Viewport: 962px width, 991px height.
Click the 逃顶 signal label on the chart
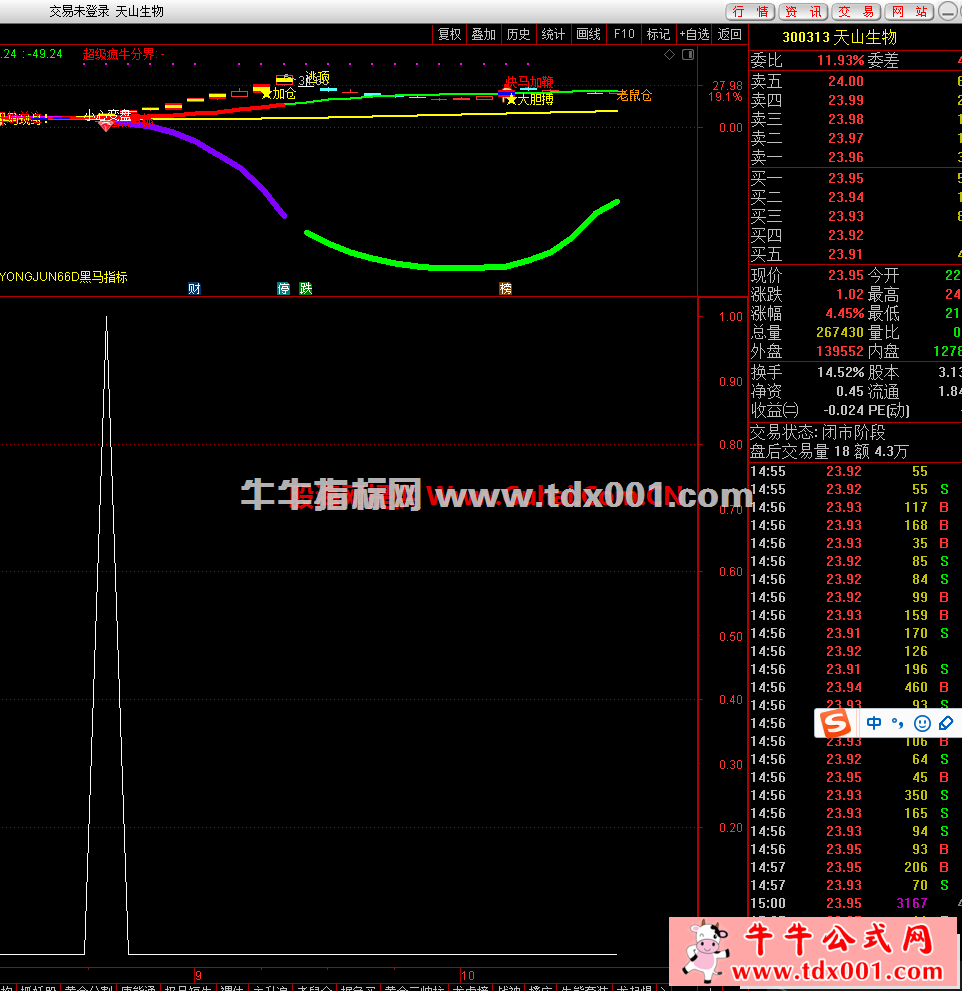pyautogui.click(x=318, y=78)
